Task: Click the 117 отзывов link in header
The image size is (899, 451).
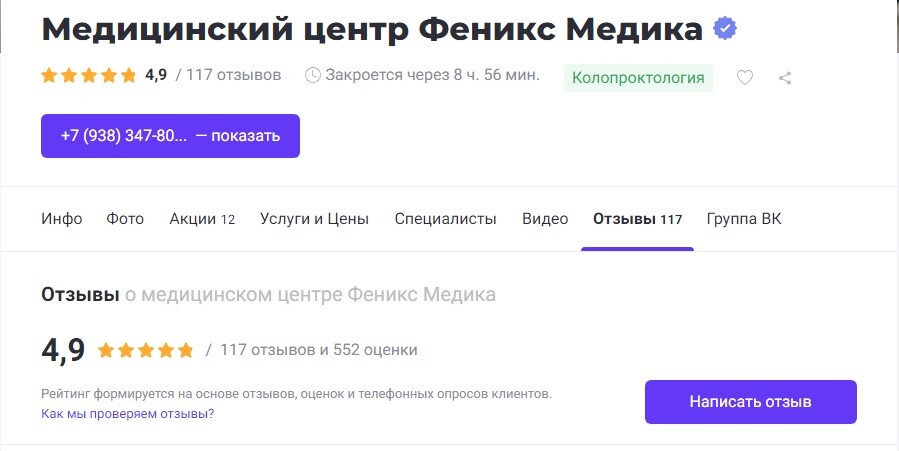Action: click(233, 75)
